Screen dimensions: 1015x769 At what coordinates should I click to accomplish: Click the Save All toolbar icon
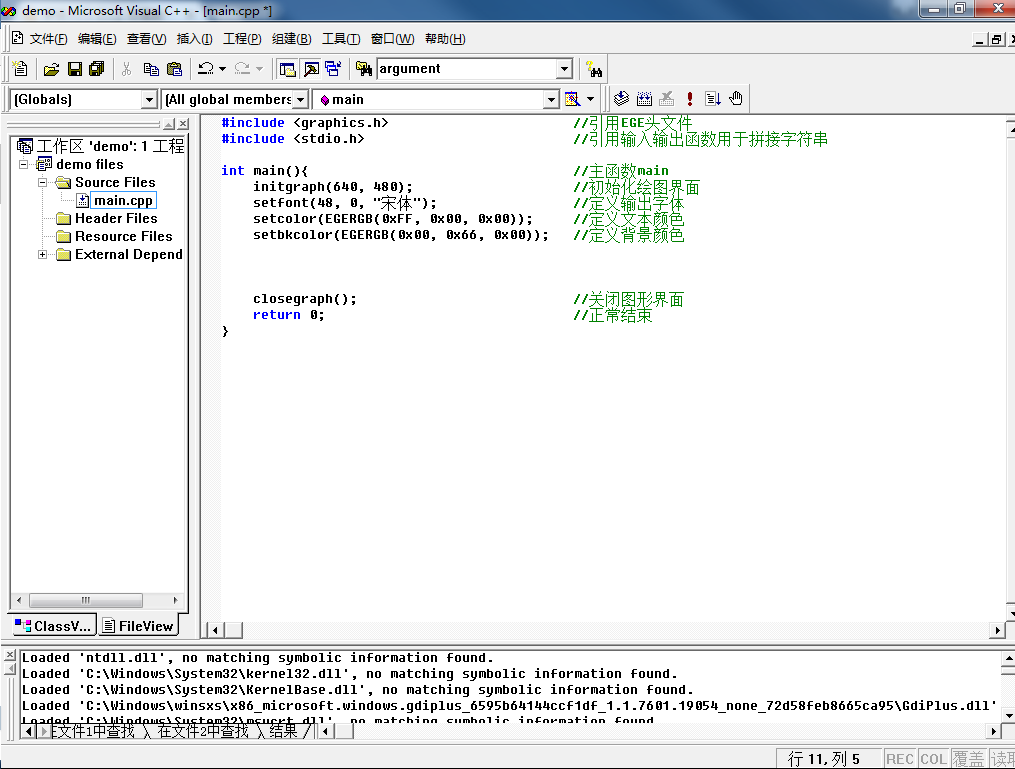point(97,69)
